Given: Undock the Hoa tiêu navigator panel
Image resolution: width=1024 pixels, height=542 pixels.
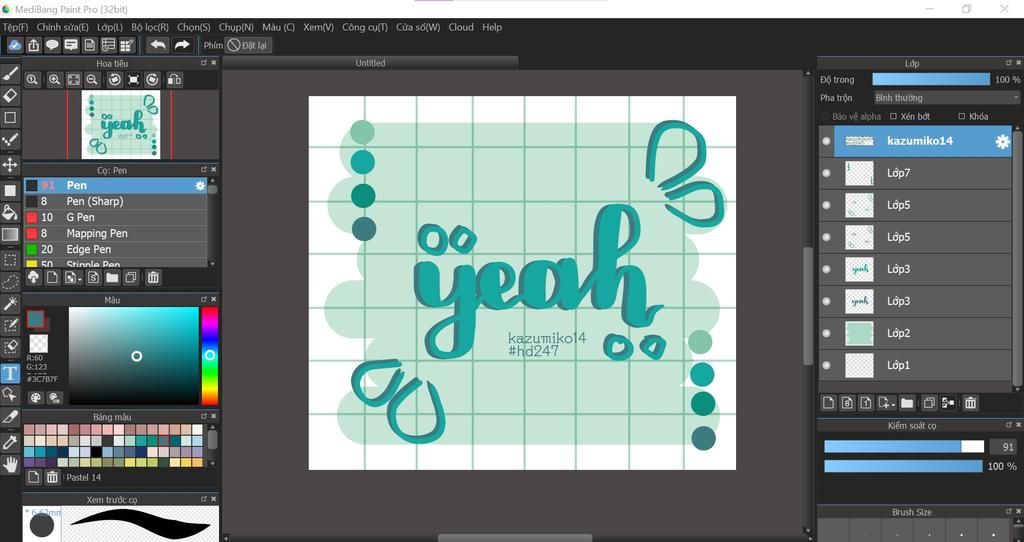Looking at the screenshot, I should tap(204, 63).
